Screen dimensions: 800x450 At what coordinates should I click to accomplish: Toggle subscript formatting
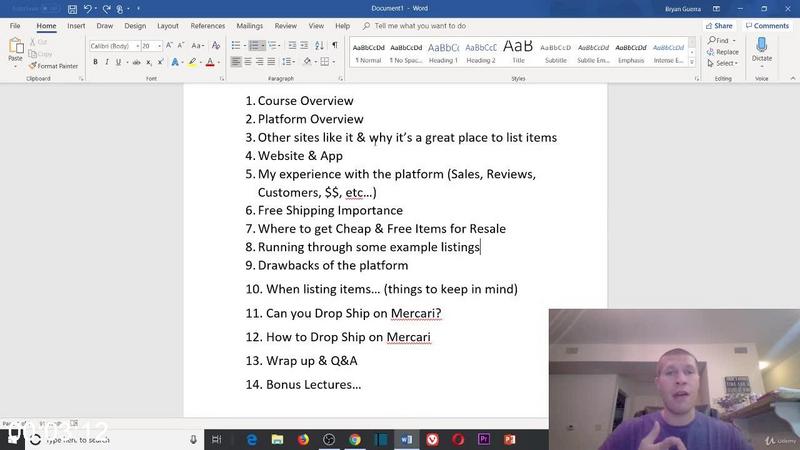coord(148,62)
